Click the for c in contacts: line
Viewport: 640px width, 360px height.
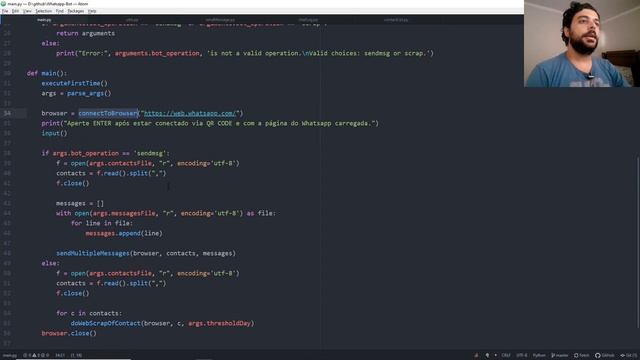point(89,313)
